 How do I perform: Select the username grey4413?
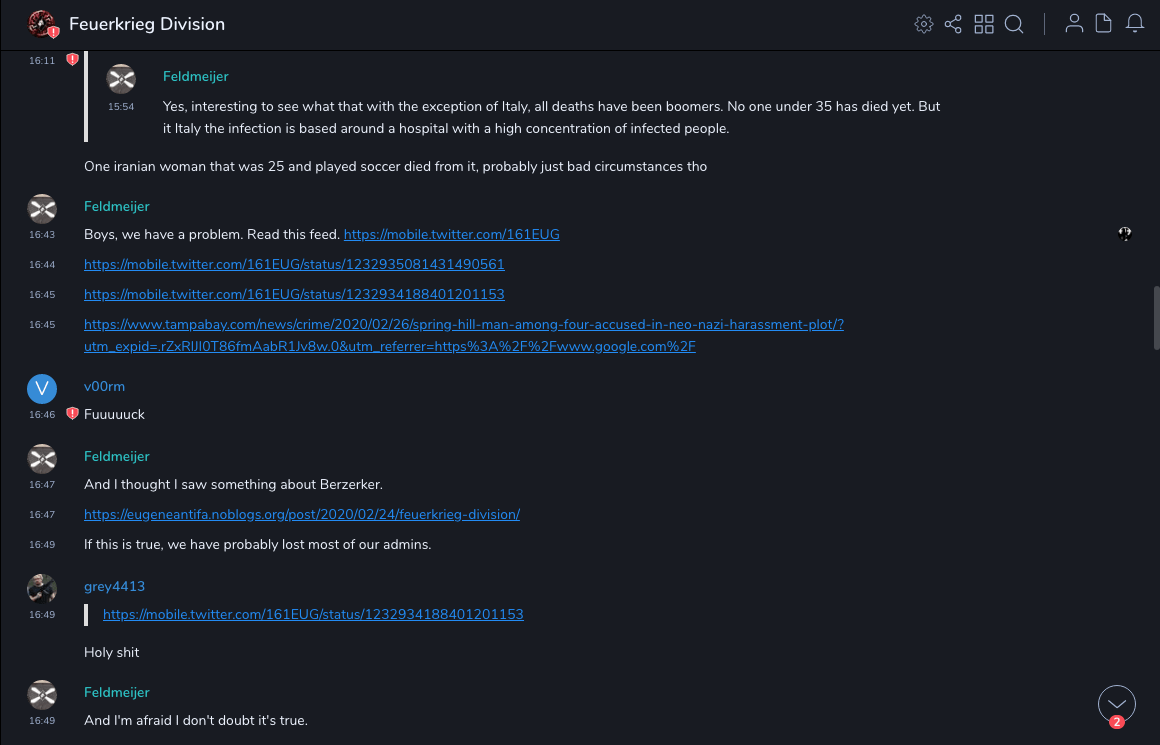[x=114, y=586]
